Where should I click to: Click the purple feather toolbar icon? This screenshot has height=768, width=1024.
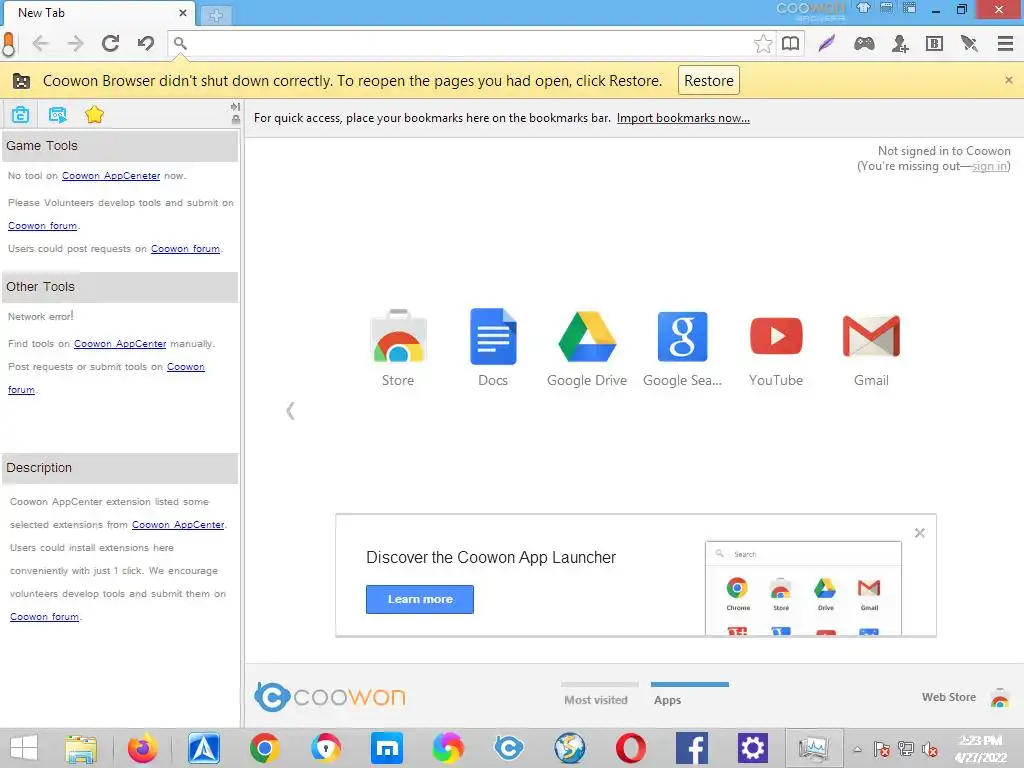827,44
